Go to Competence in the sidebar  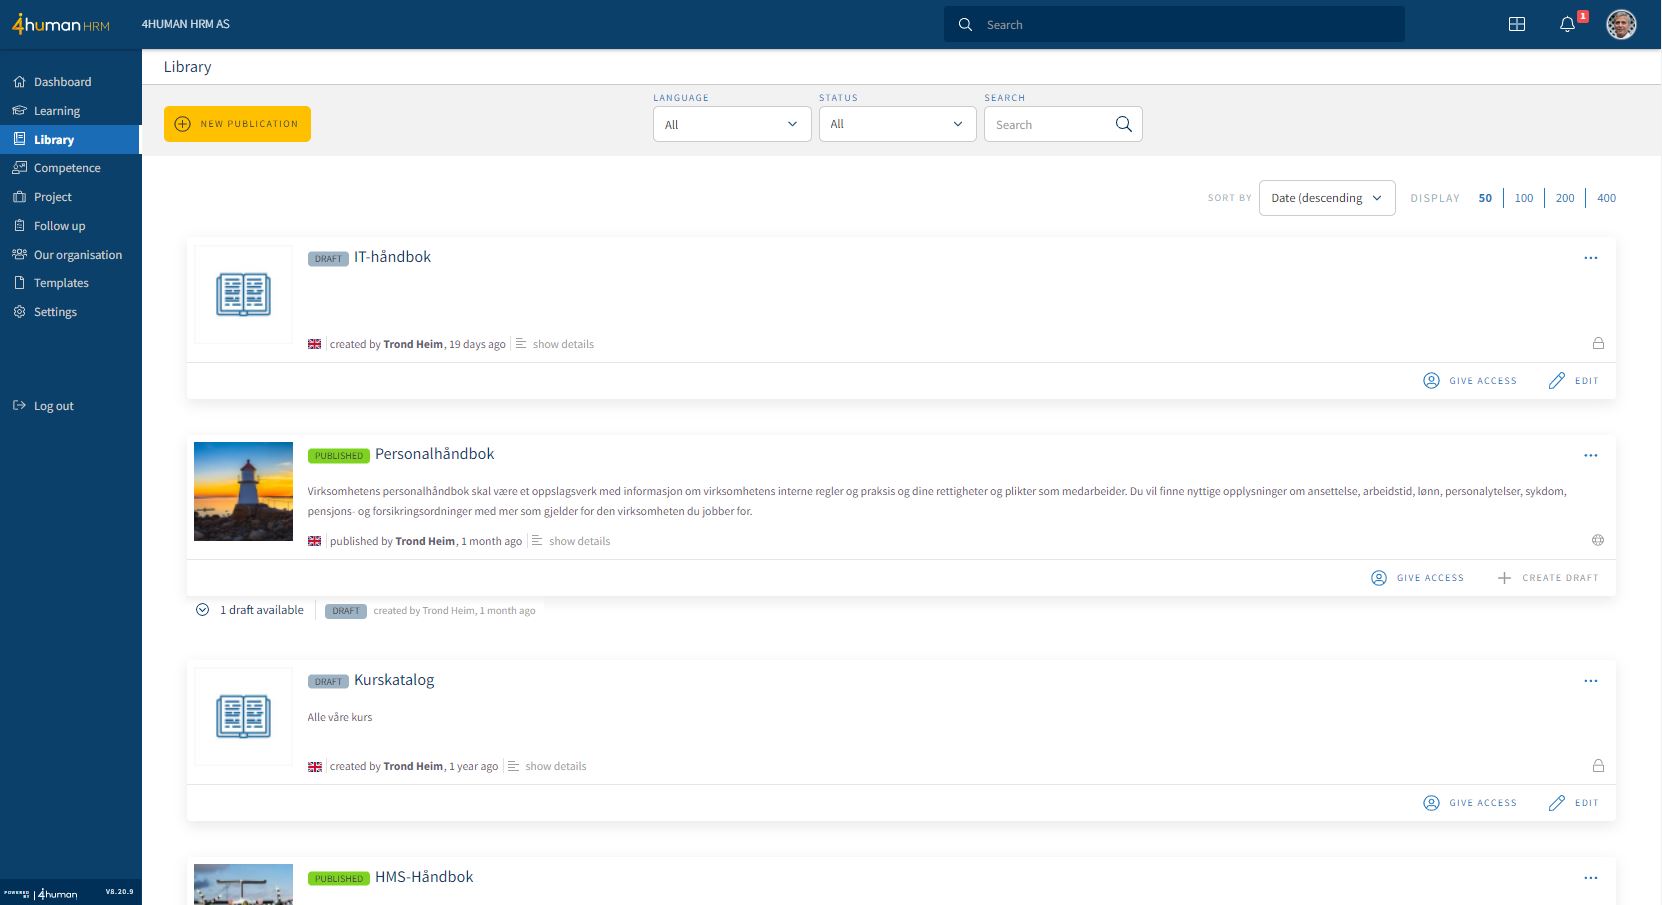click(x=67, y=168)
